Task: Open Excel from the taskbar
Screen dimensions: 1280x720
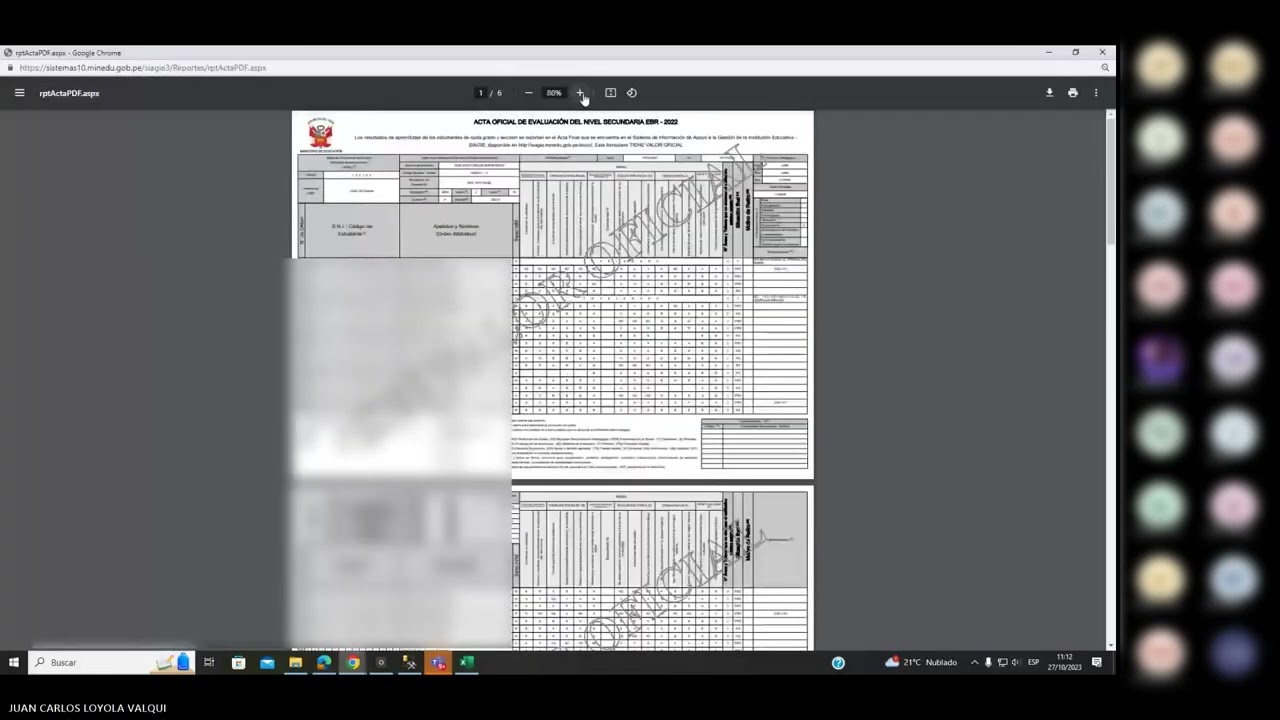Action: click(466, 662)
